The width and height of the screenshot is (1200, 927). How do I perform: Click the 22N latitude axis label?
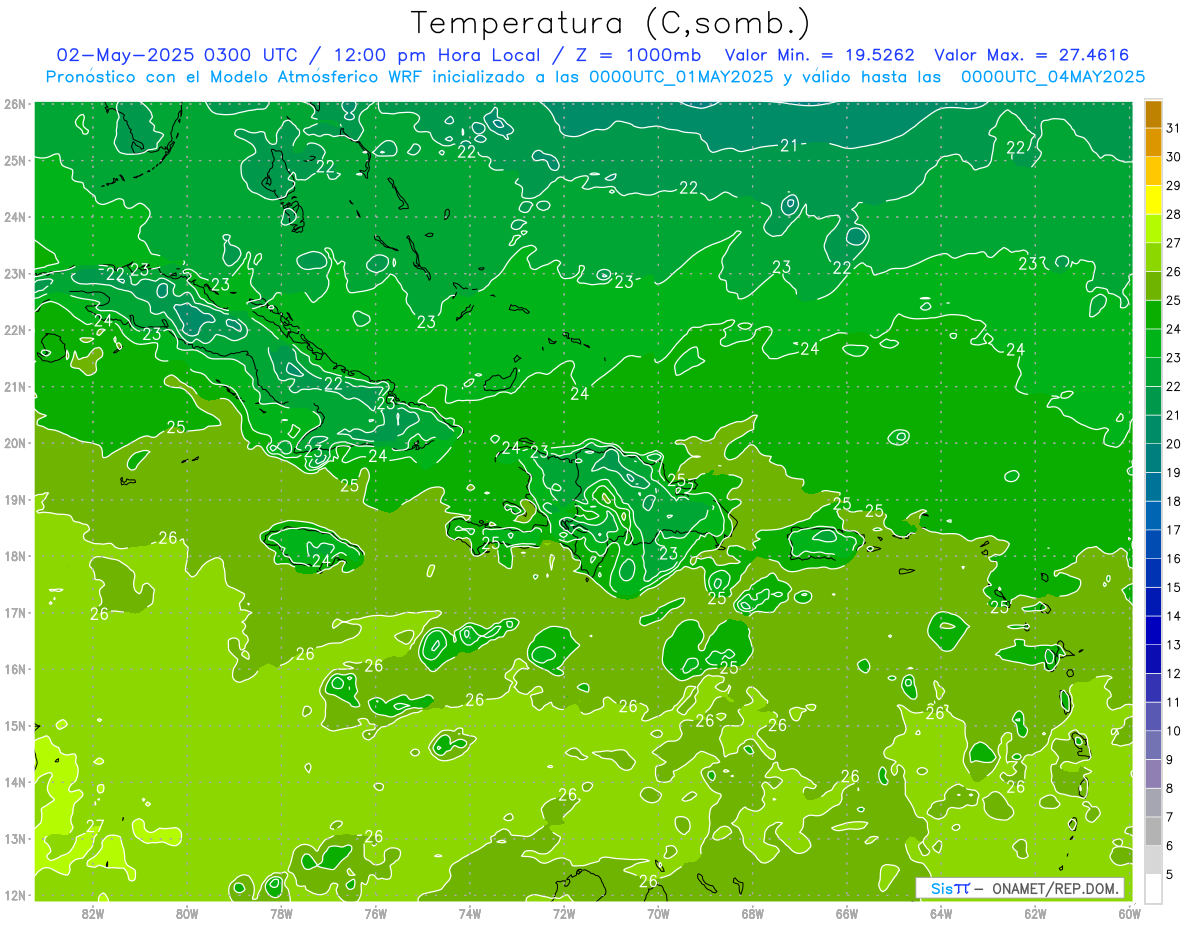pos(14,330)
